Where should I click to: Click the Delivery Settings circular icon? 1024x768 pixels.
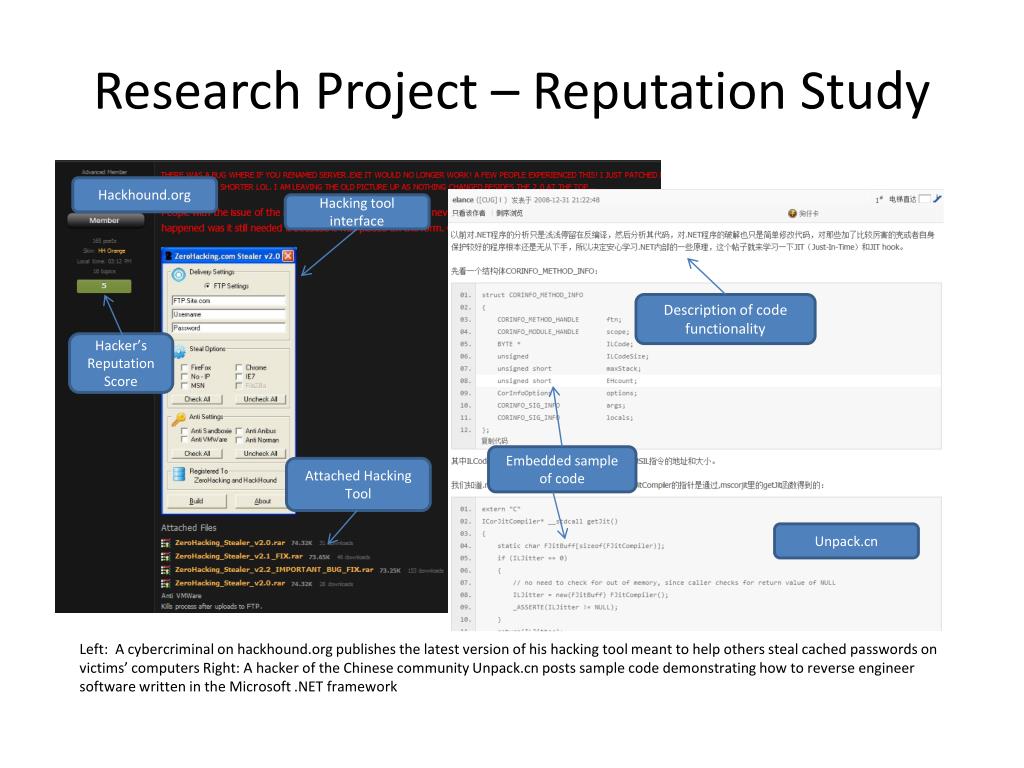(178, 275)
